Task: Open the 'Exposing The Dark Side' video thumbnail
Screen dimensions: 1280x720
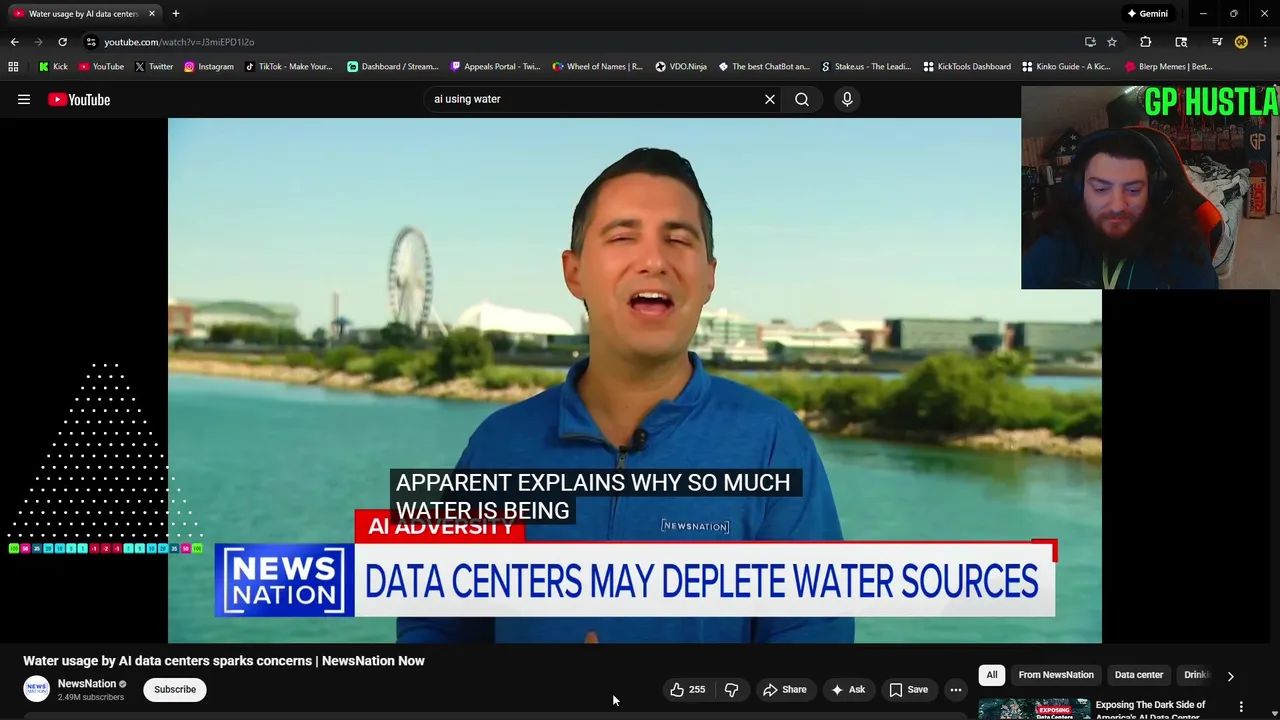Action: [x=1034, y=708]
